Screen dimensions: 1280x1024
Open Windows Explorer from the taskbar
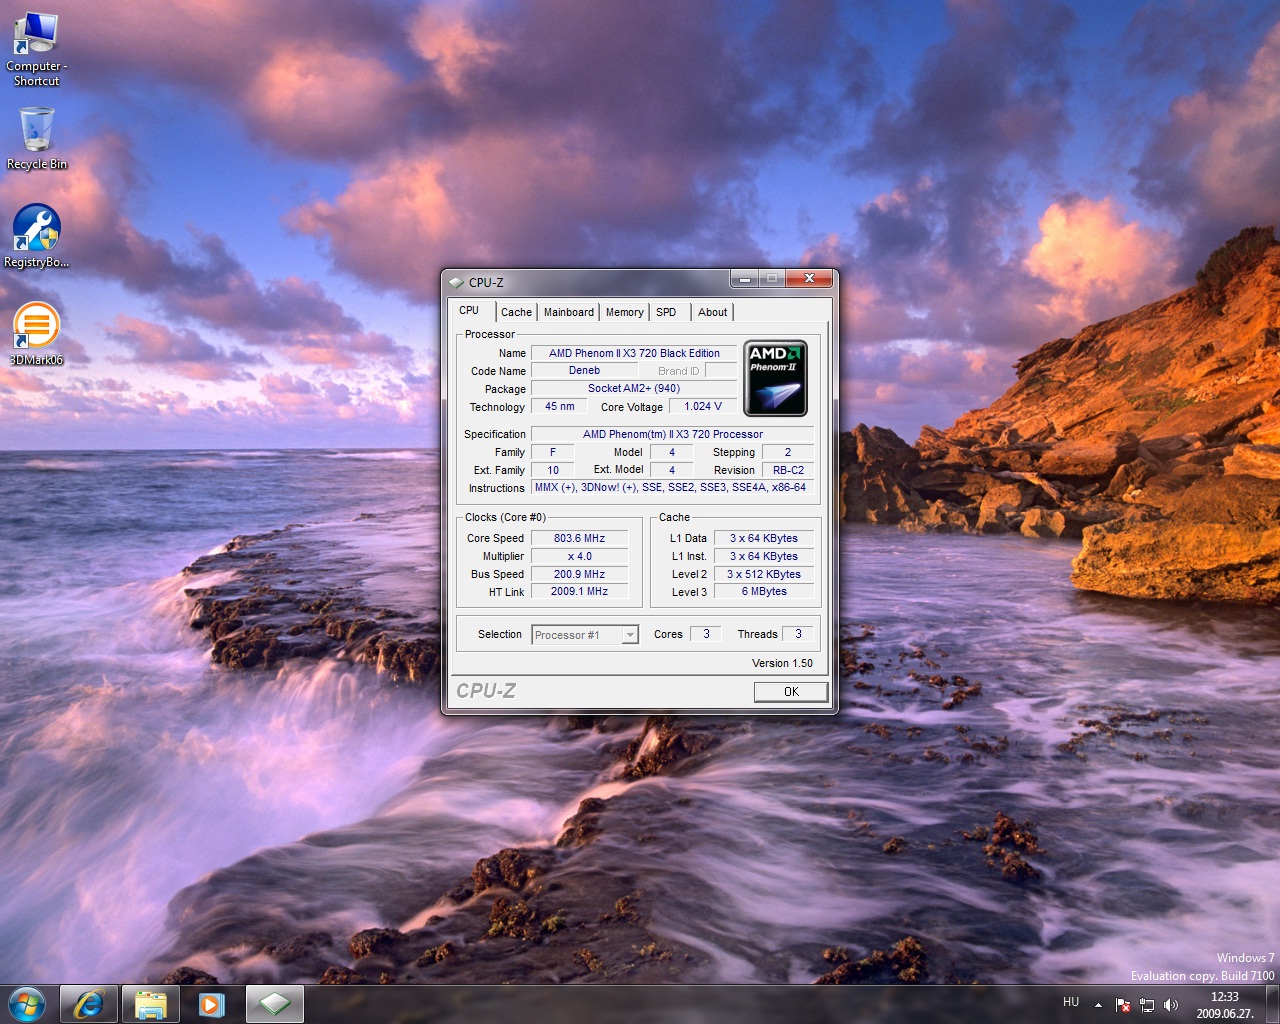(x=151, y=1004)
